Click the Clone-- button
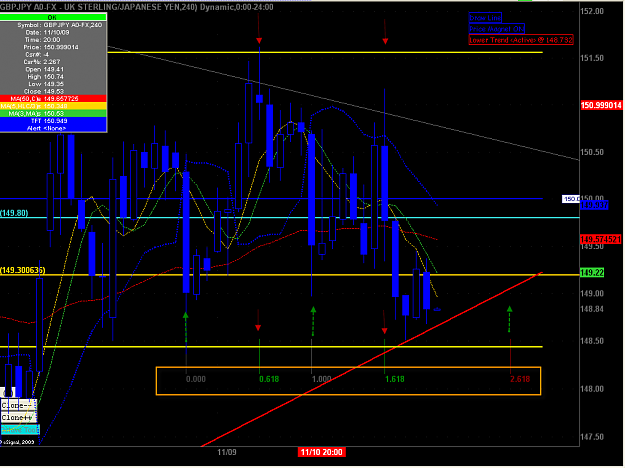 pyautogui.click(x=18, y=405)
